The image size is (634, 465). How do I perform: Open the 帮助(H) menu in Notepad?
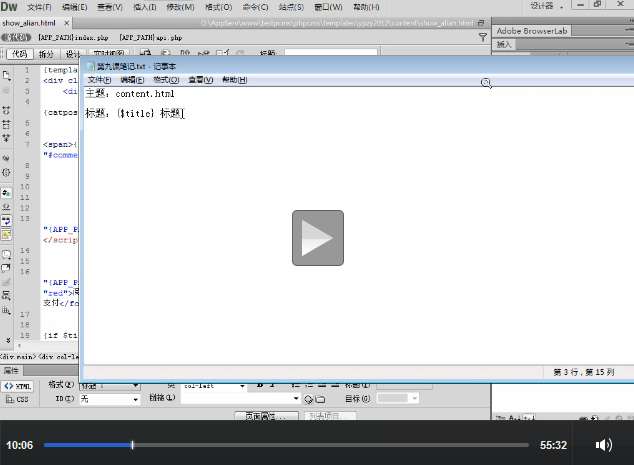tap(234, 79)
